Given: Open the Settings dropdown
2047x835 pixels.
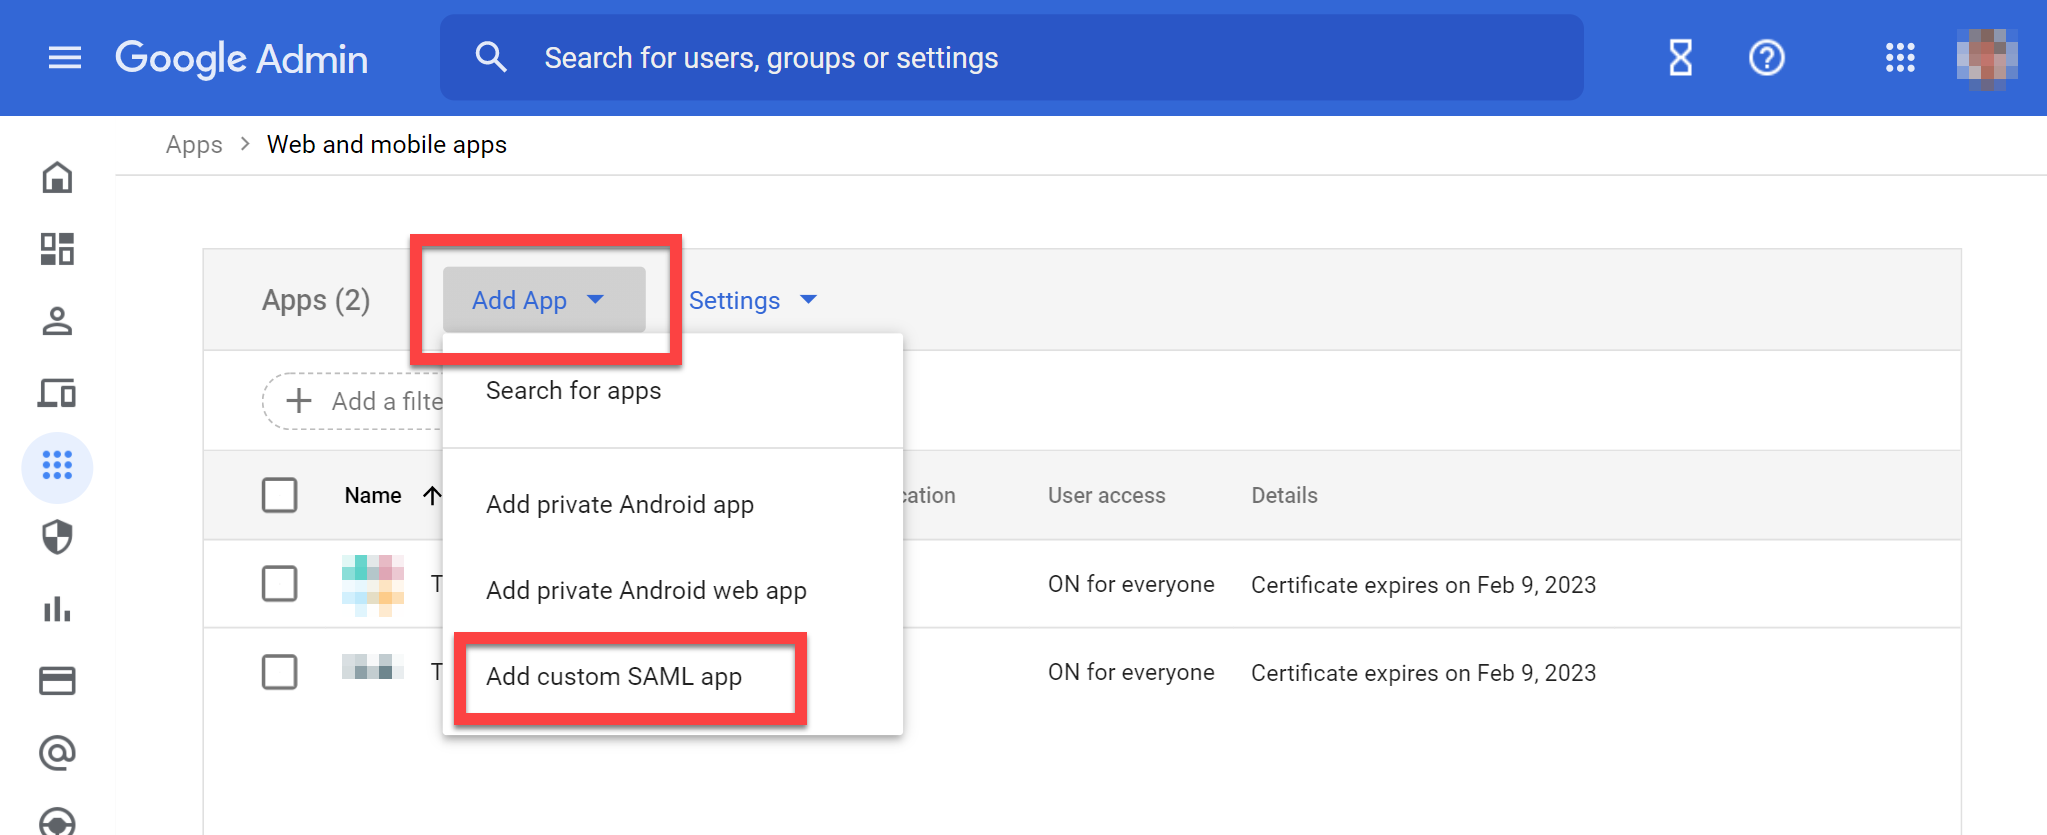Looking at the screenshot, I should (753, 300).
